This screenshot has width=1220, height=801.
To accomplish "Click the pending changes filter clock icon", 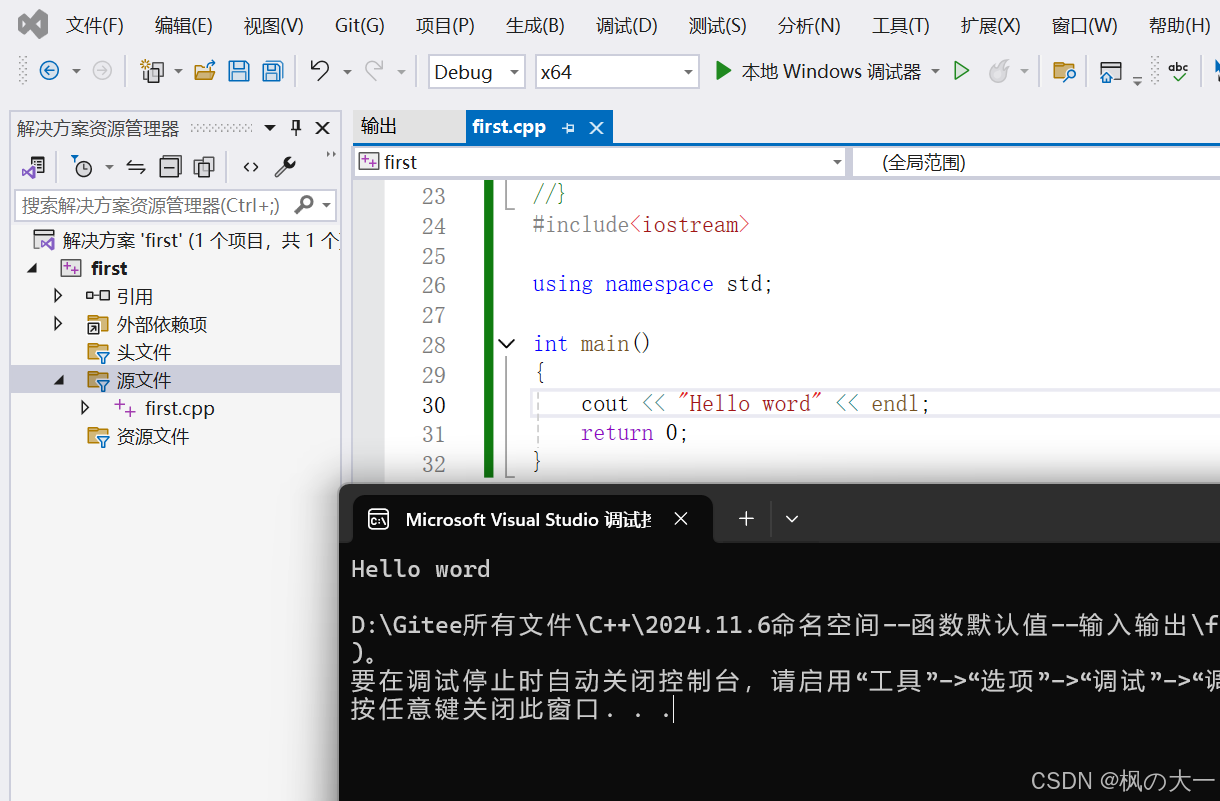I will [83, 167].
